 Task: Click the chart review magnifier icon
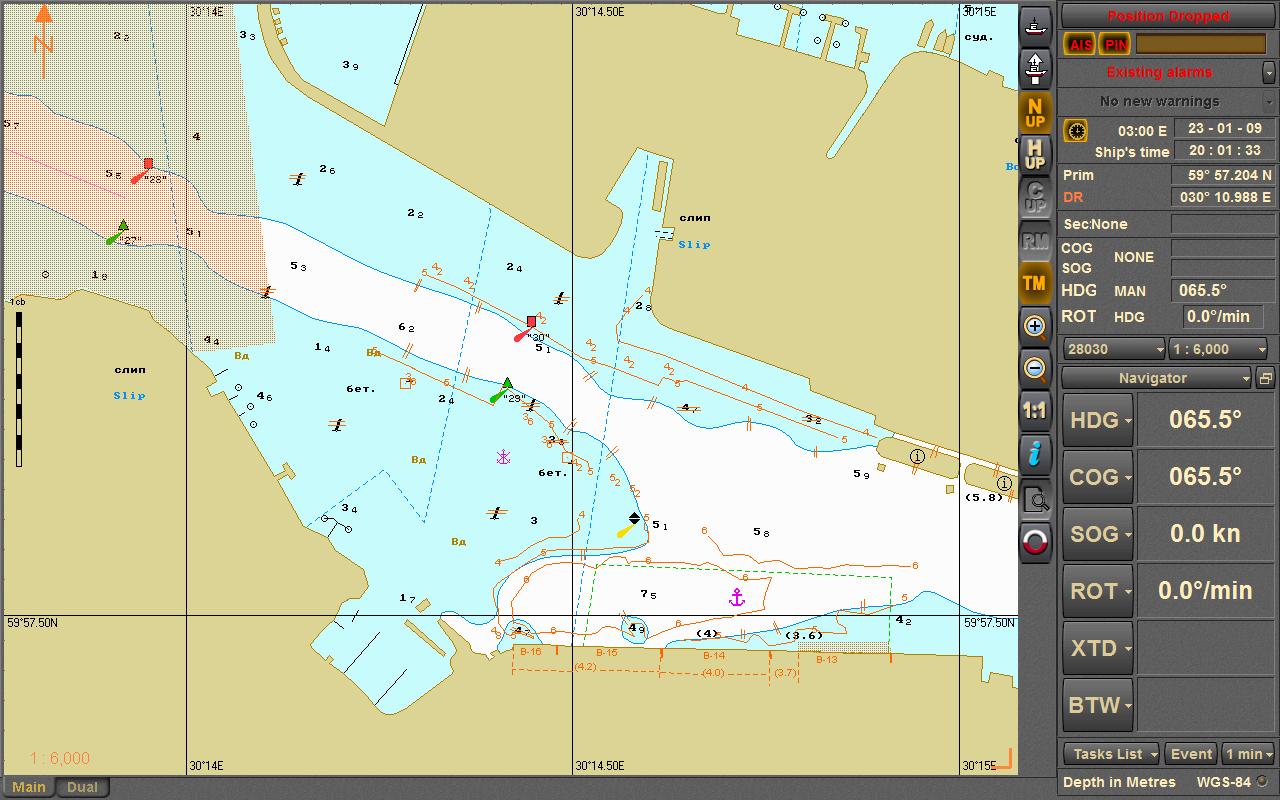(x=1035, y=500)
